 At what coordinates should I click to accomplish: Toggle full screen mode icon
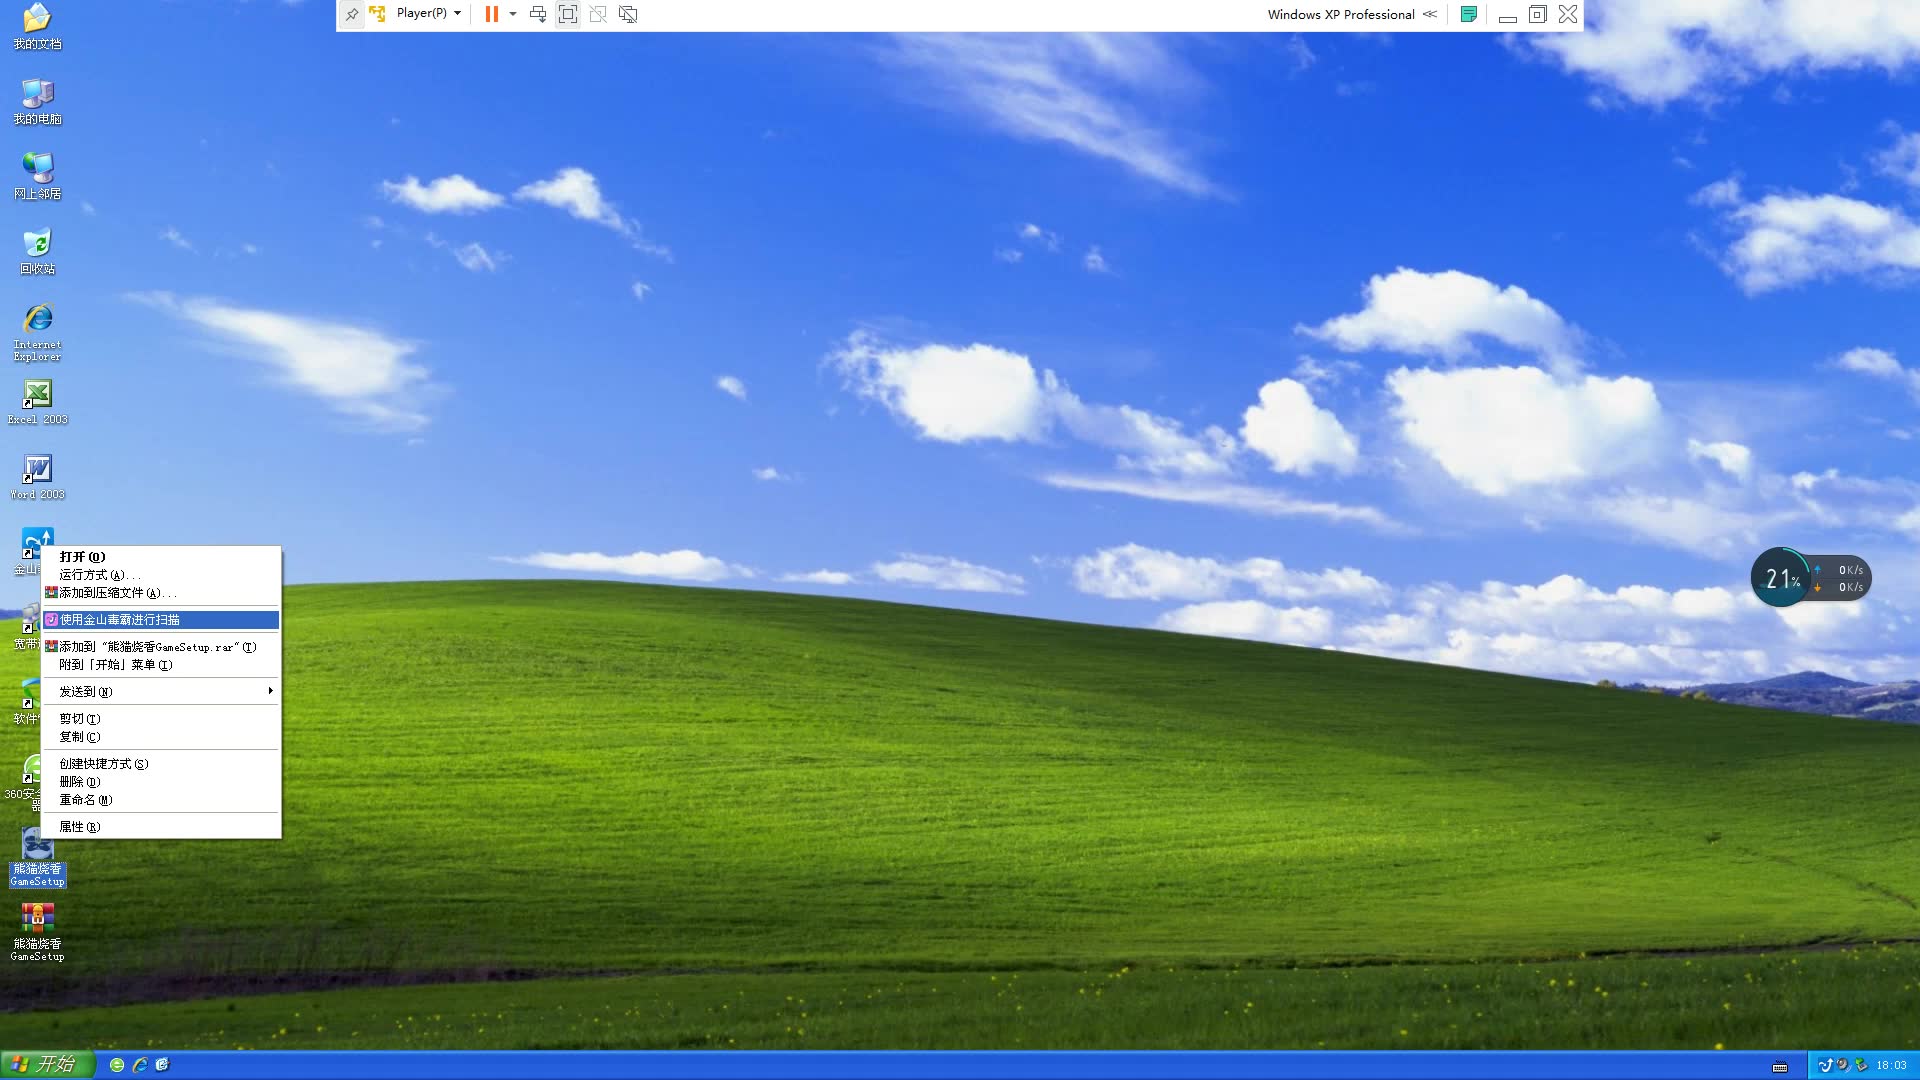(568, 14)
